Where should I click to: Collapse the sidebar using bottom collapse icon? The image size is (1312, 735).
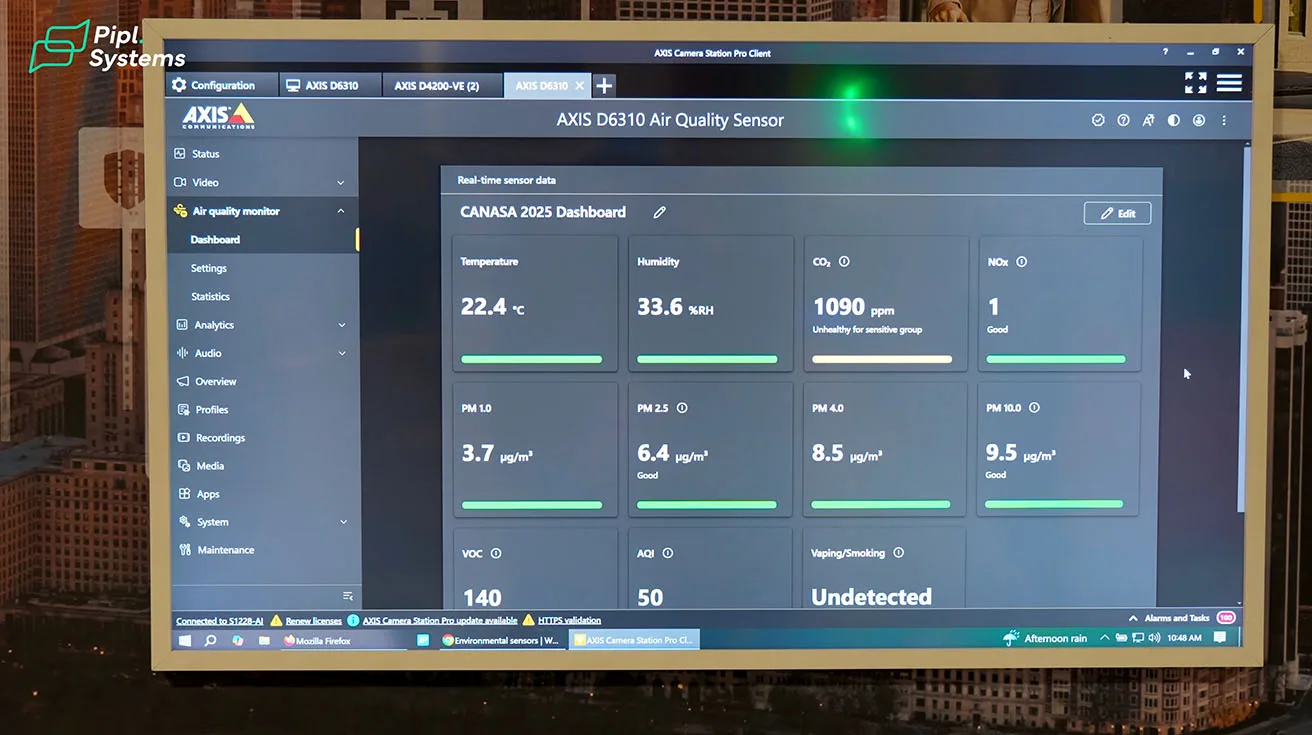point(348,596)
